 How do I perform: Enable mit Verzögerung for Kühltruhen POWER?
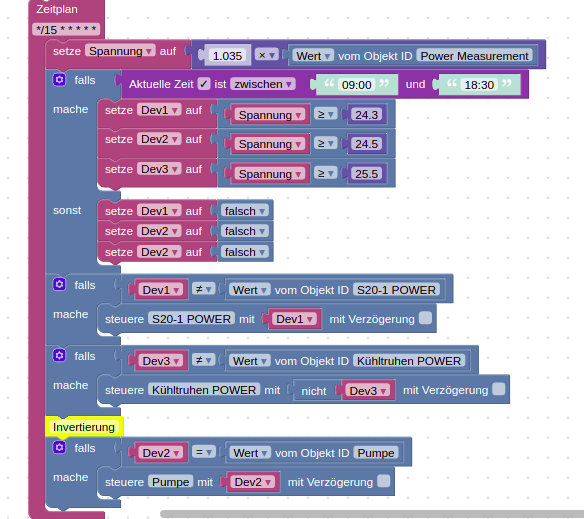point(499,389)
